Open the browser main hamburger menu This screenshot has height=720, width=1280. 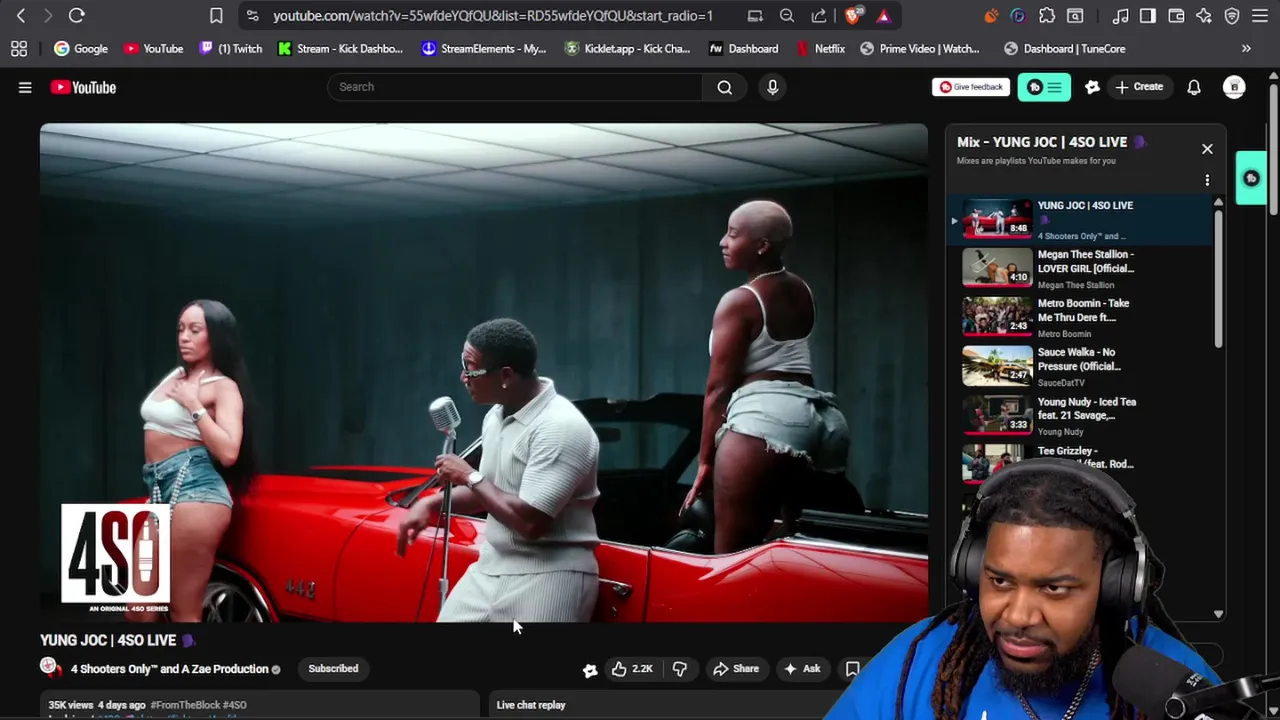coord(1260,16)
